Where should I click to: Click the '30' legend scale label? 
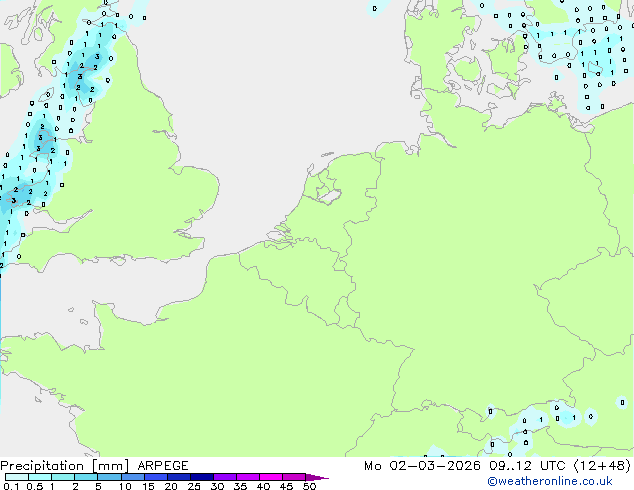pyautogui.click(x=217, y=486)
